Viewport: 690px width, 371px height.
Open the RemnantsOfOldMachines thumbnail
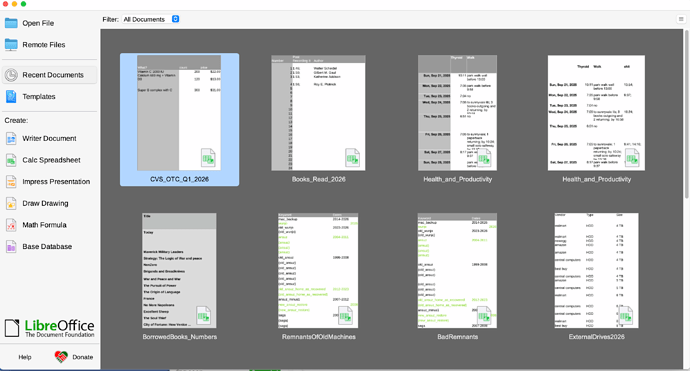(x=318, y=270)
